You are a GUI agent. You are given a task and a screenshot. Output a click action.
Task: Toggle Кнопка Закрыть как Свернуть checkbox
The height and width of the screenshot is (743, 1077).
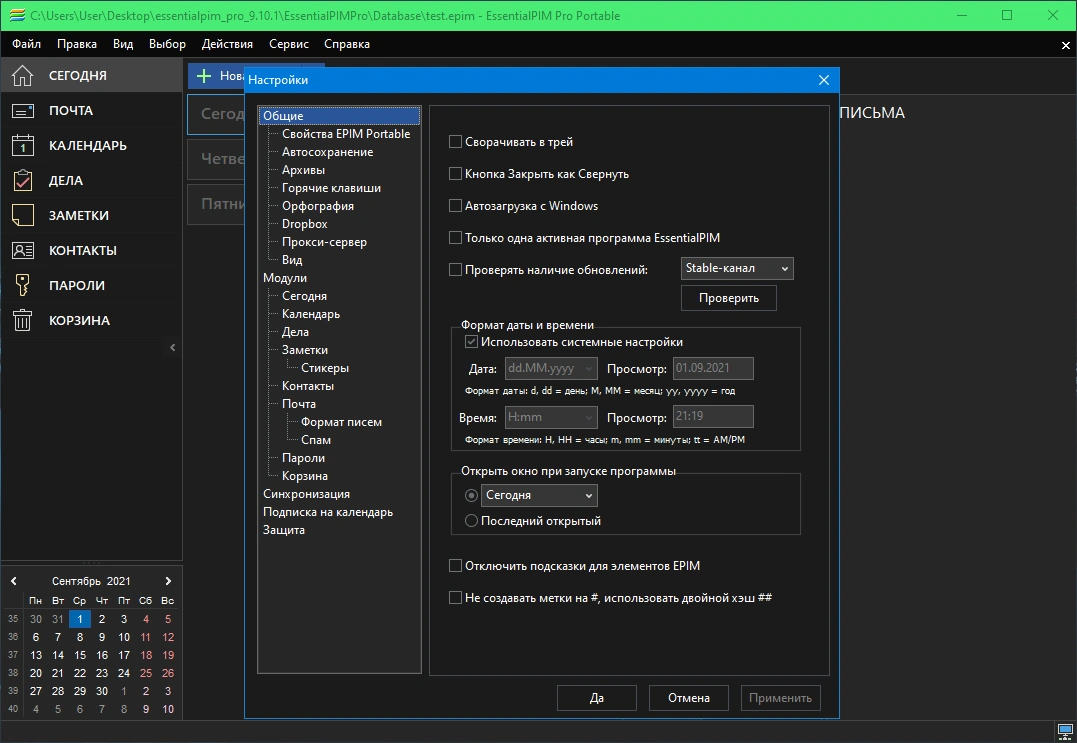(x=455, y=174)
